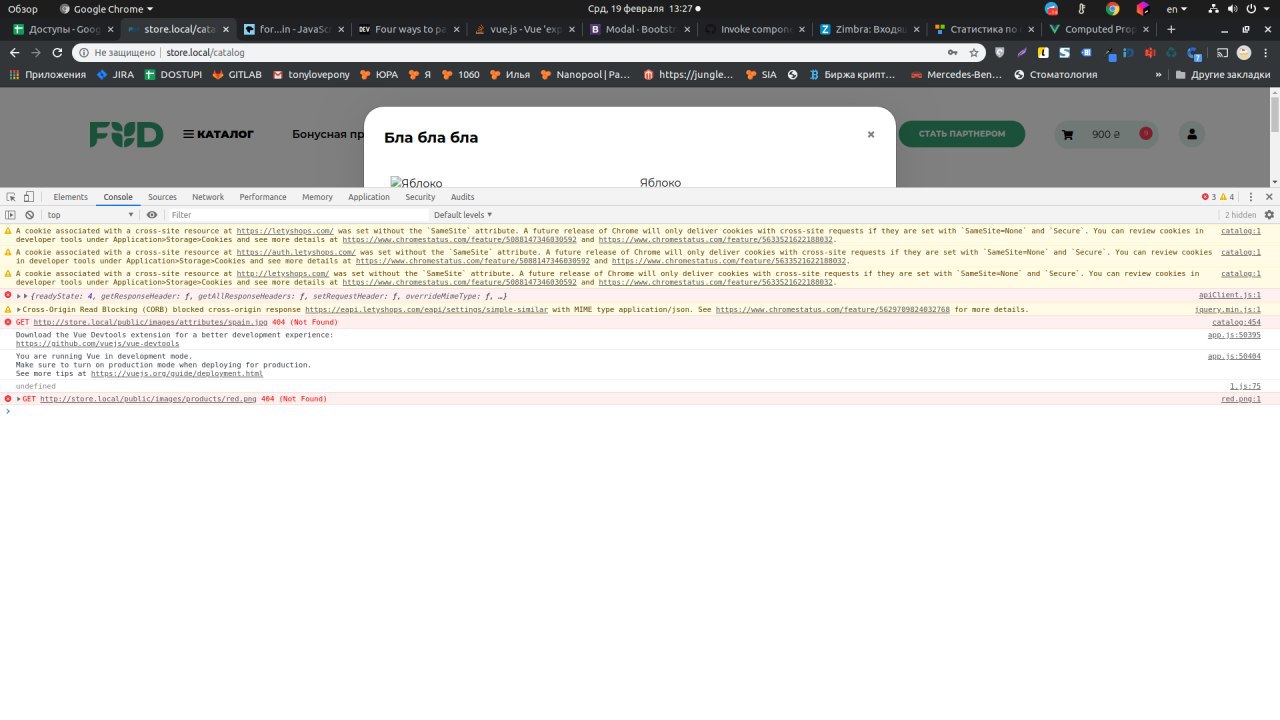Open the Chrome three-dot menu
The width and height of the screenshot is (1280, 720).
pos(1265,52)
